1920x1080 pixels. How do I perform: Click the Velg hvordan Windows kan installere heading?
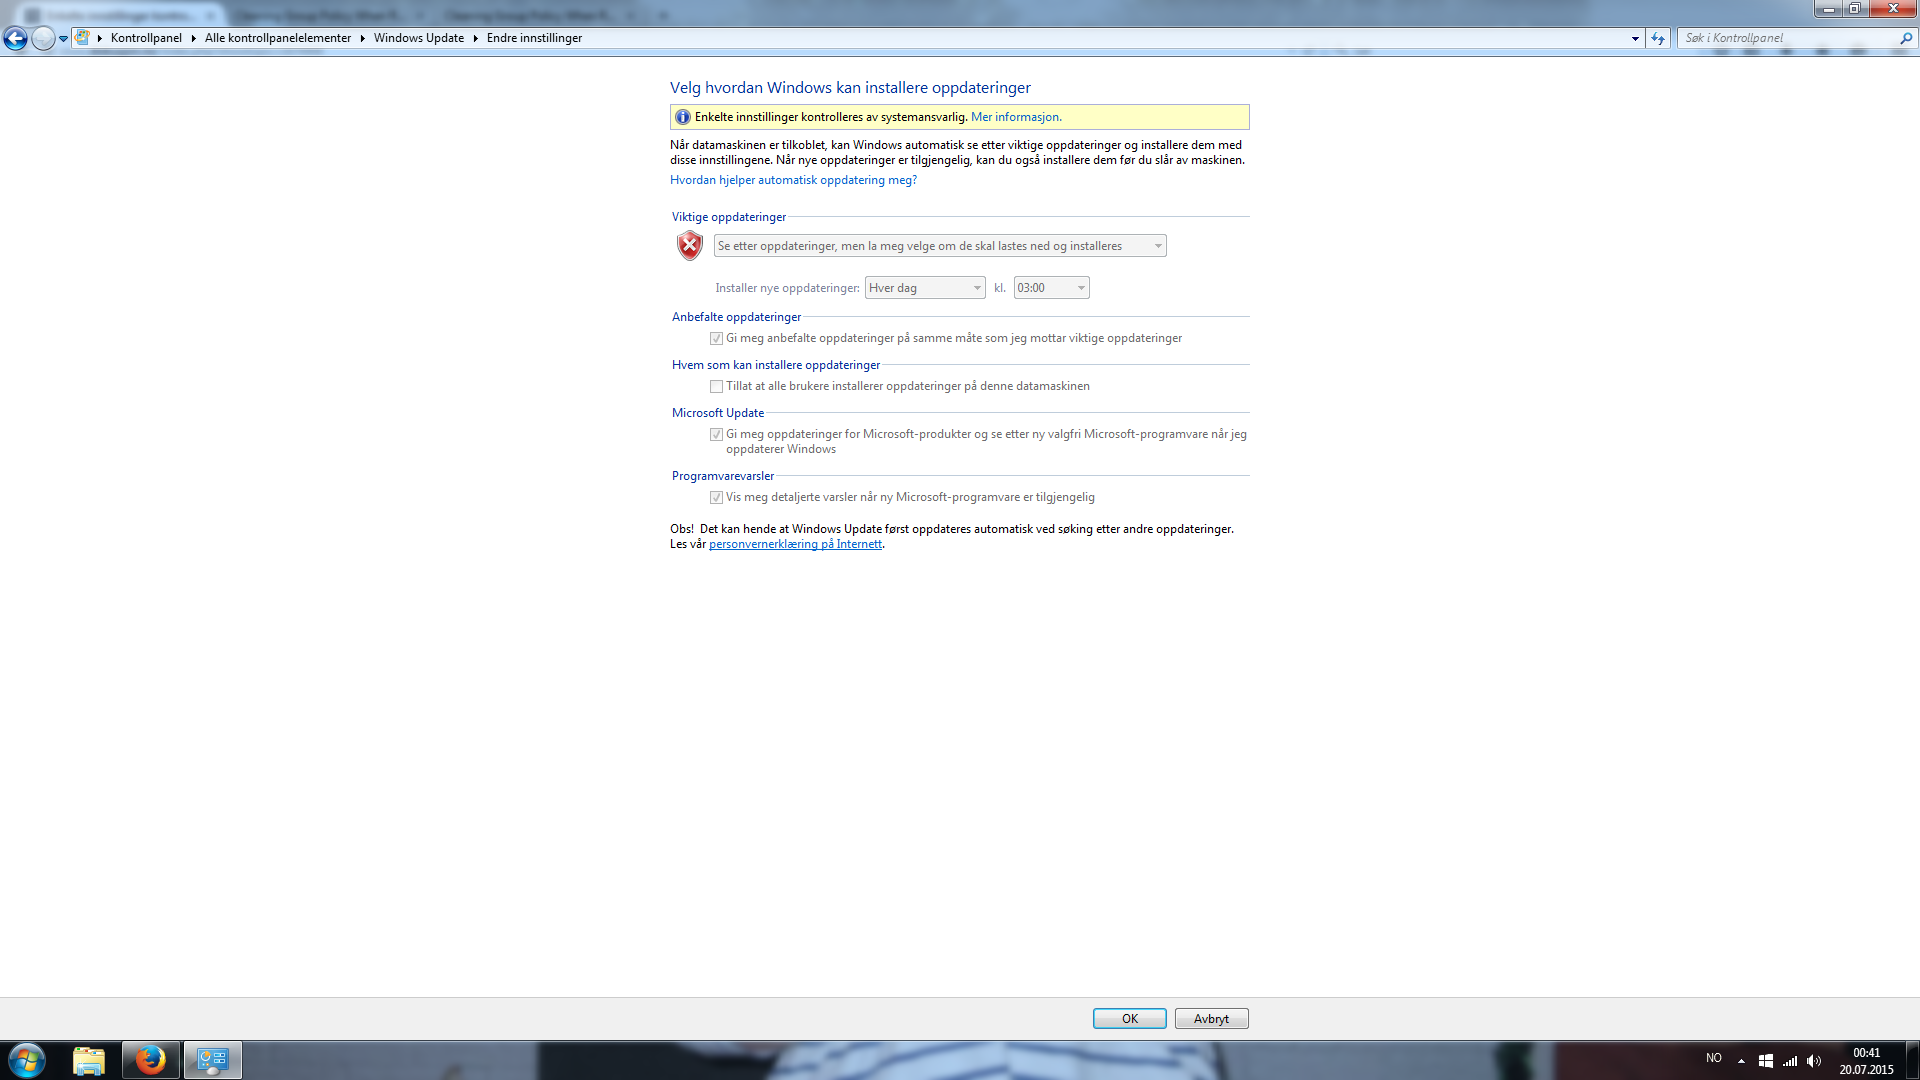(x=850, y=88)
